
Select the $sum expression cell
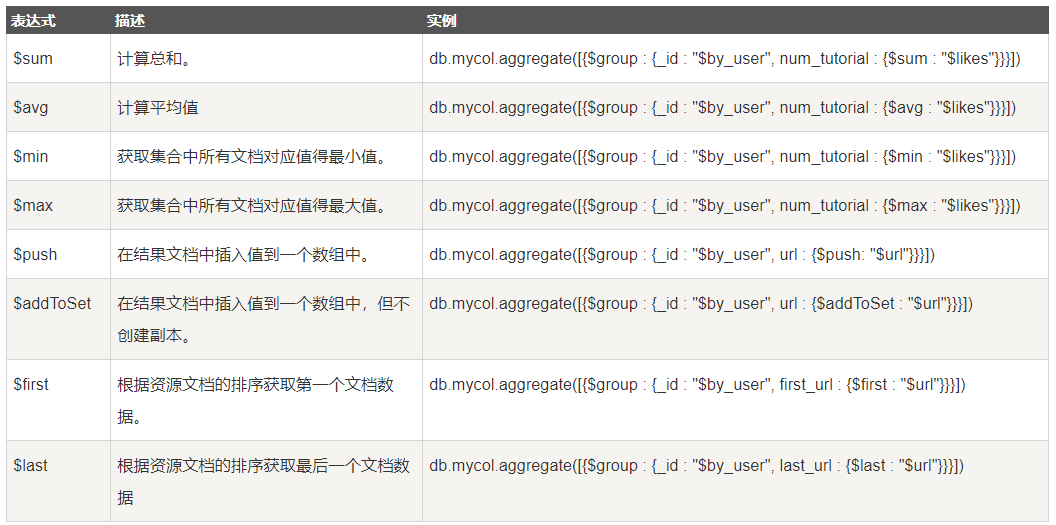click(33, 58)
